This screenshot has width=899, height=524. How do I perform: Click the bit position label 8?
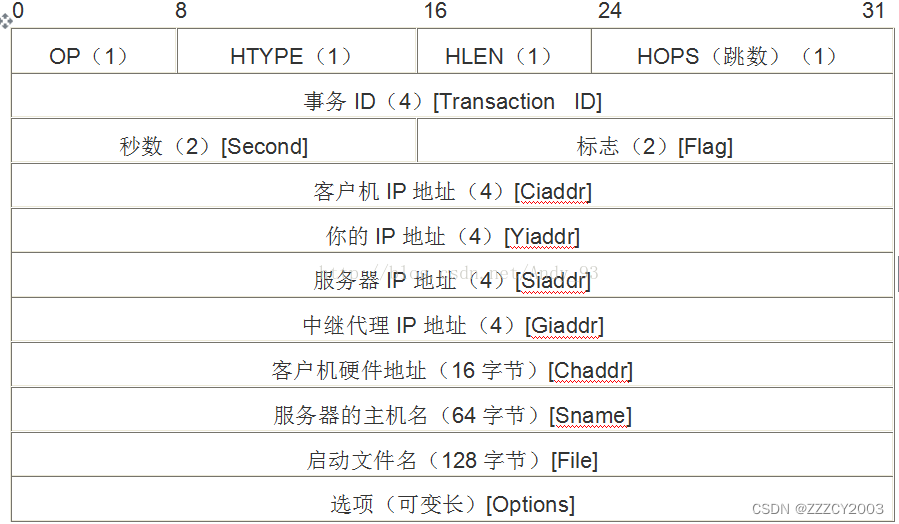[x=180, y=11]
